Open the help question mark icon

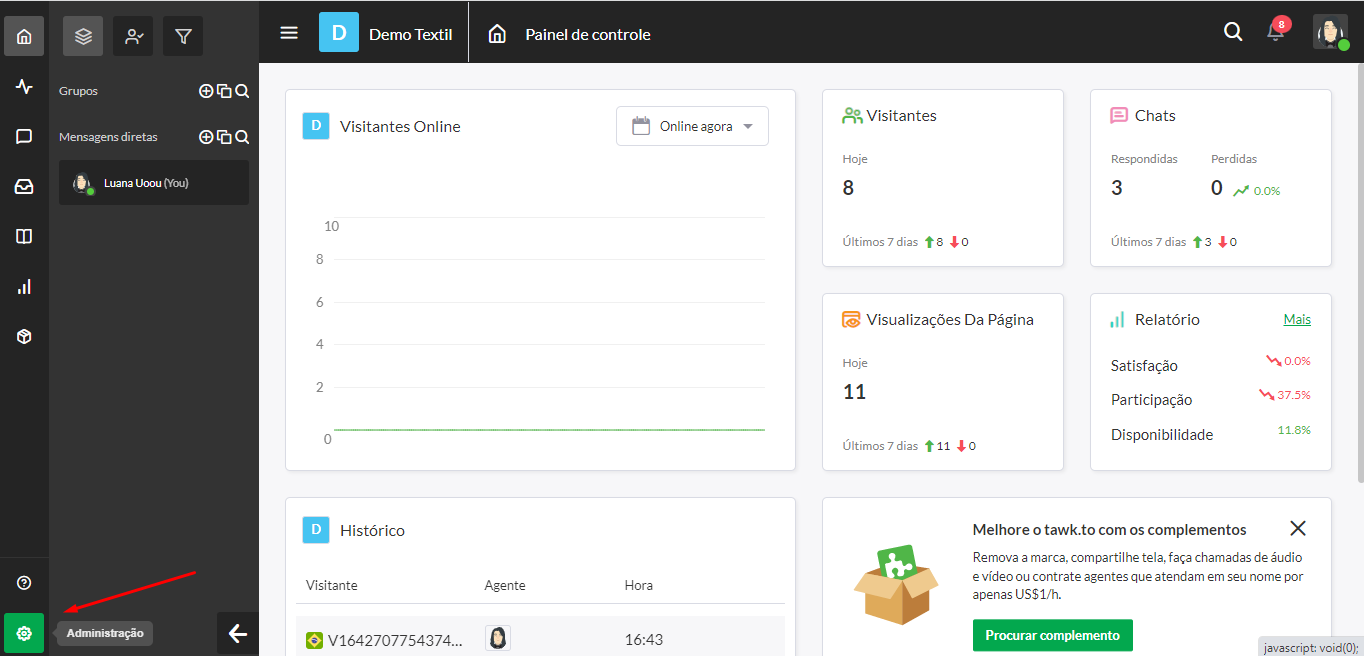(x=24, y=583)
